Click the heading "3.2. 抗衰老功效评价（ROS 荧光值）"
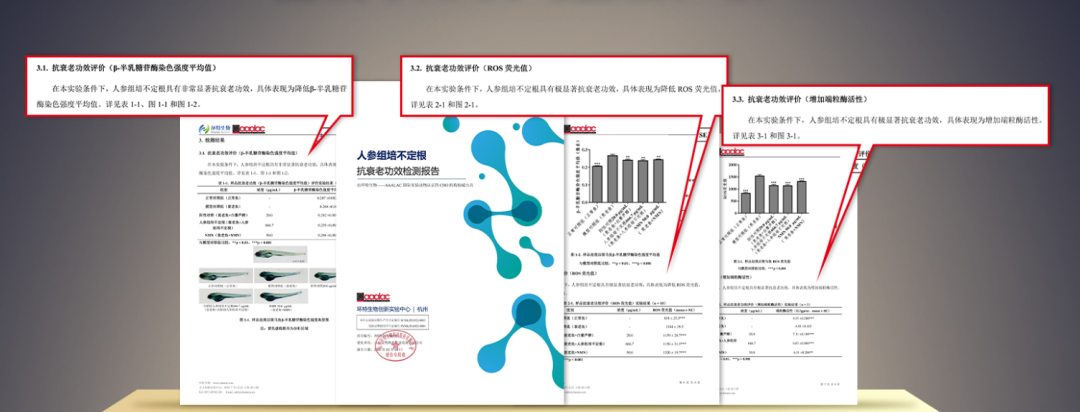 tap(471, 68)
